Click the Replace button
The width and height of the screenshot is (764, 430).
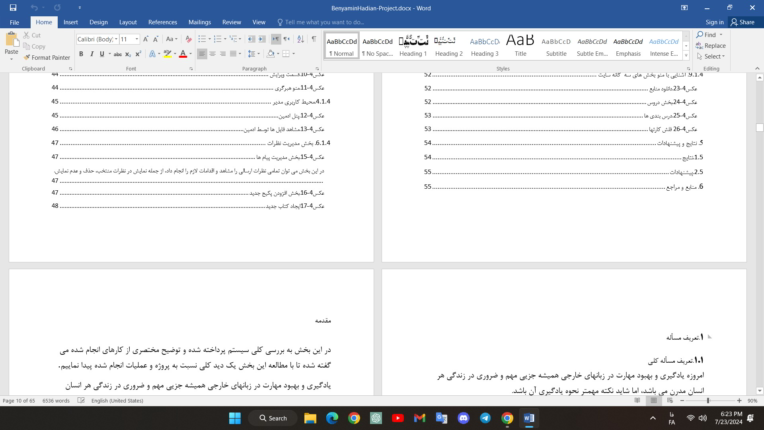coord(711,46)
